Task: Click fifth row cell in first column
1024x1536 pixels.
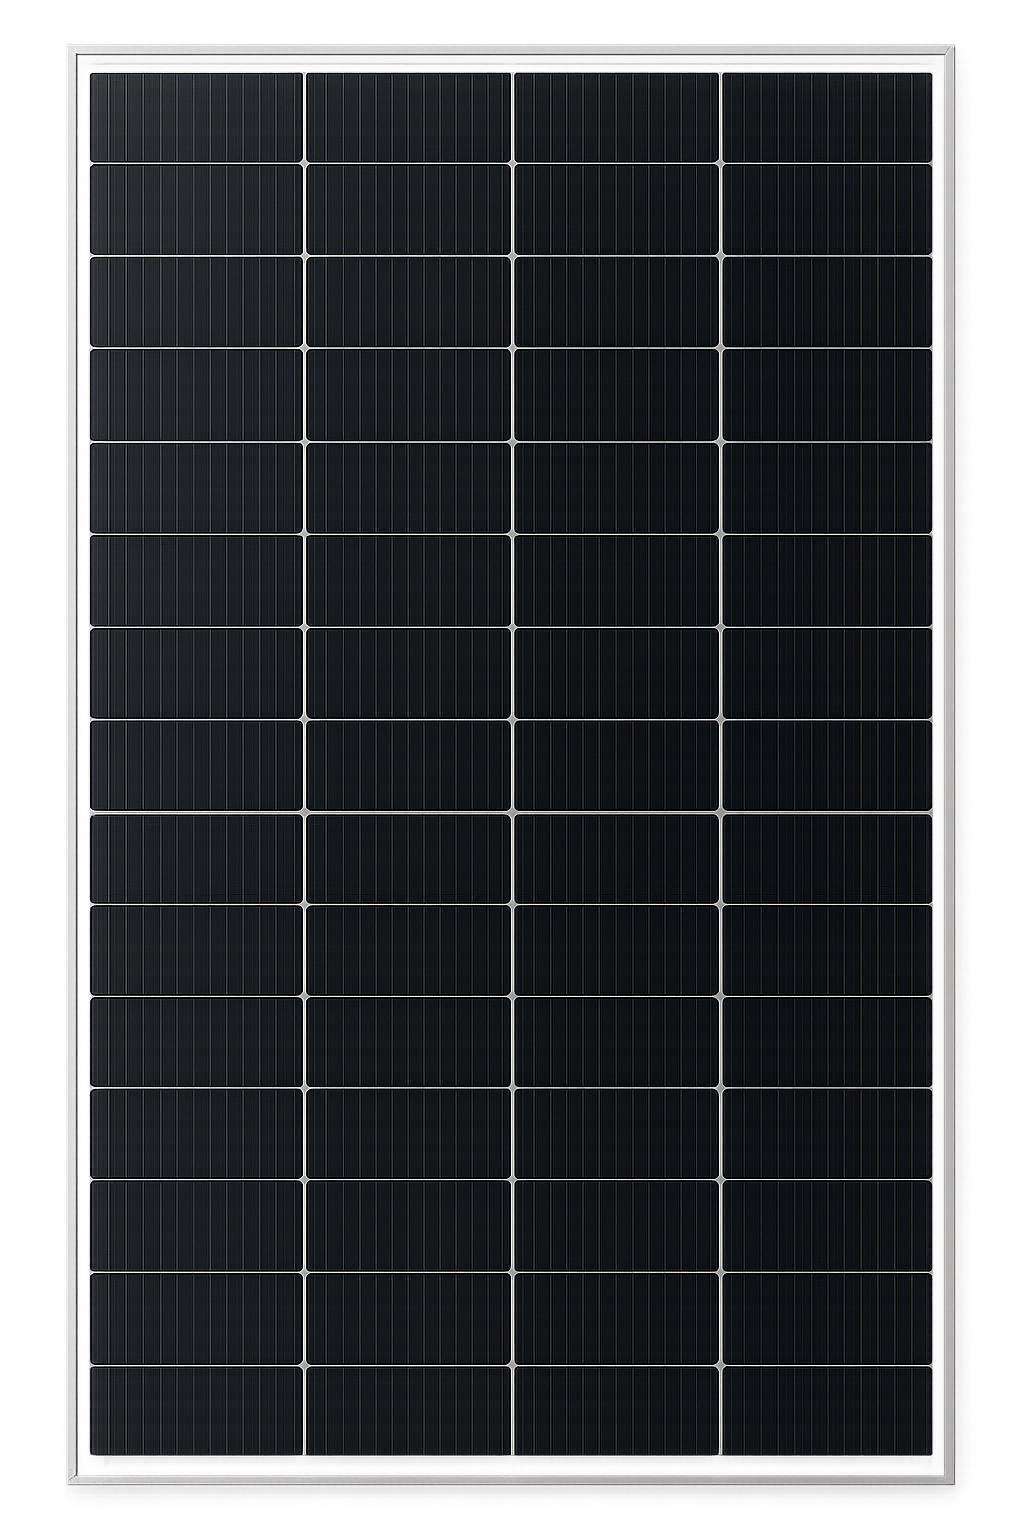Action: [196, 487]
